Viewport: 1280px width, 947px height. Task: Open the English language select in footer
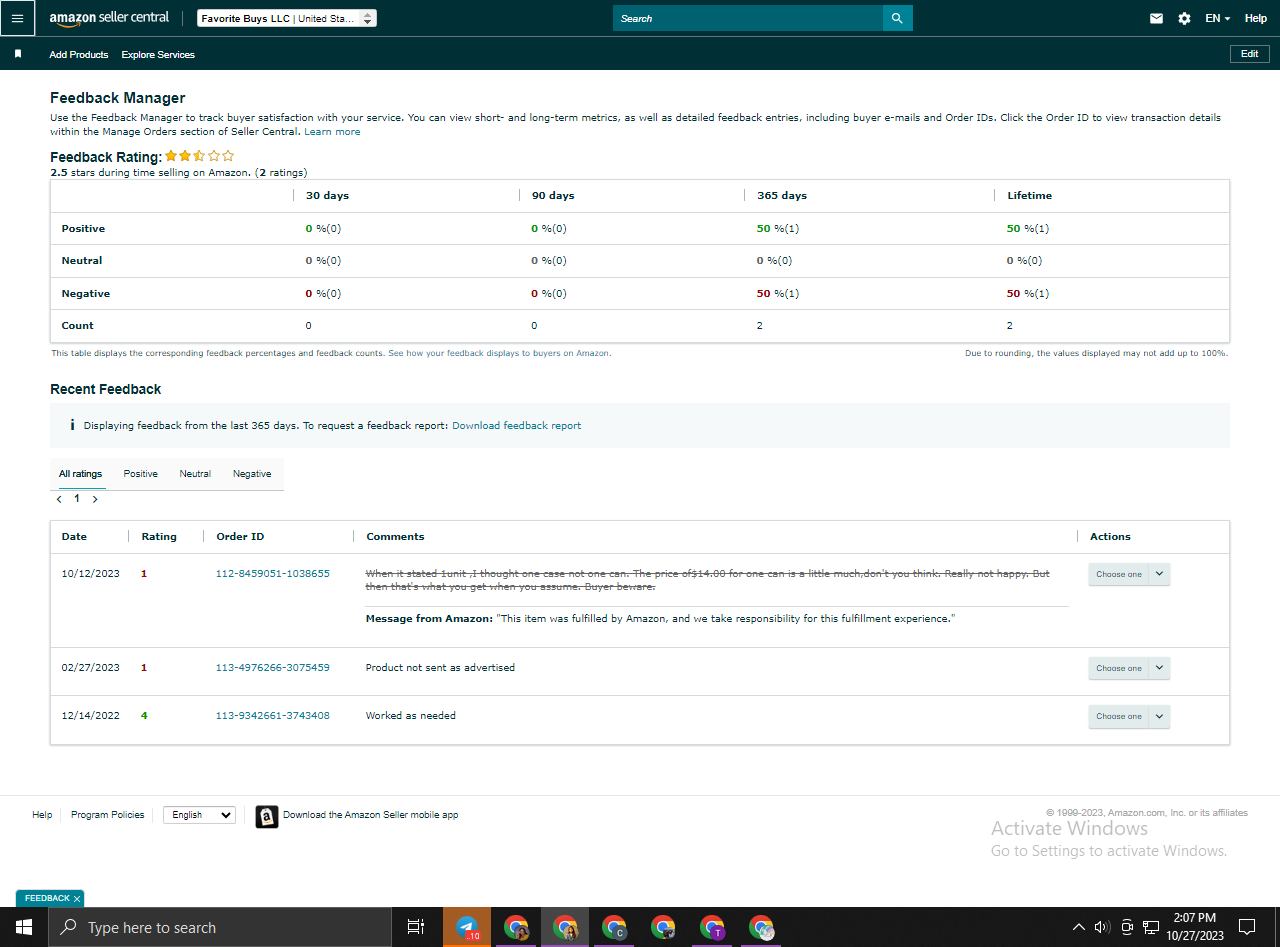(x=199, y=815)
